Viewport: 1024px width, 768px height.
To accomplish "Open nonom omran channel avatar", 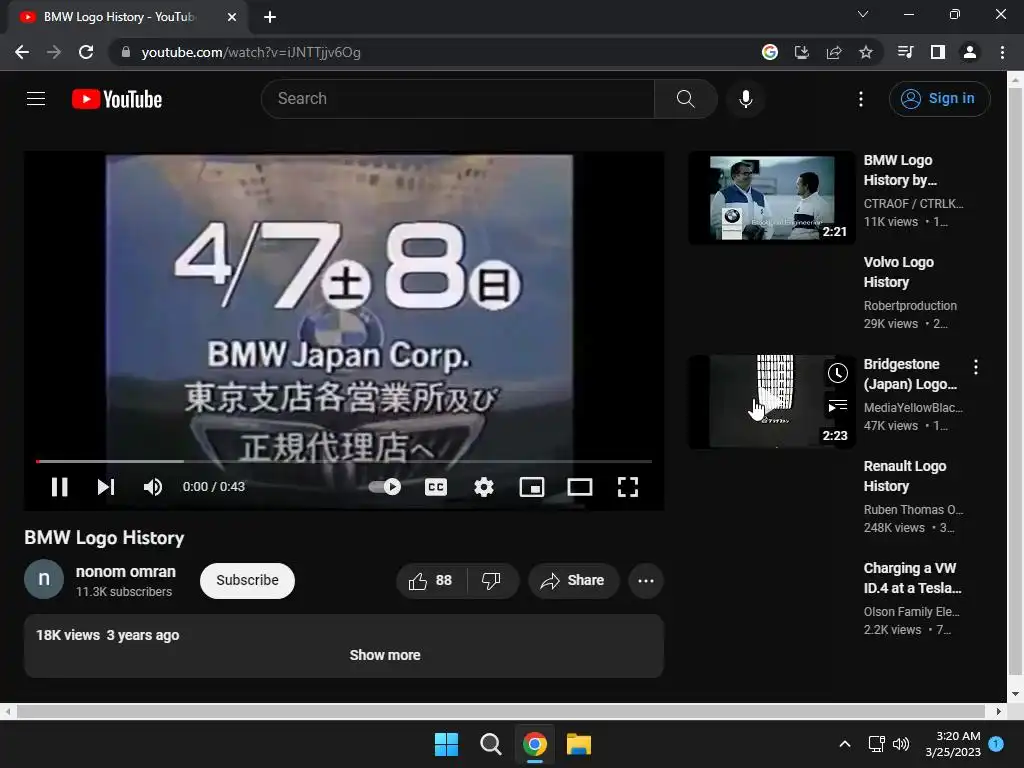I will (44, 579).
